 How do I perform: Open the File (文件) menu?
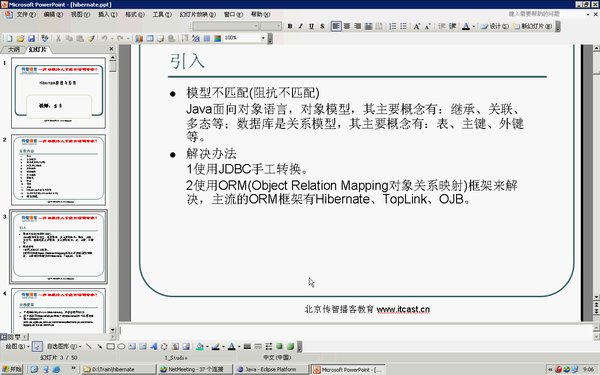click(x=26, y=15)
